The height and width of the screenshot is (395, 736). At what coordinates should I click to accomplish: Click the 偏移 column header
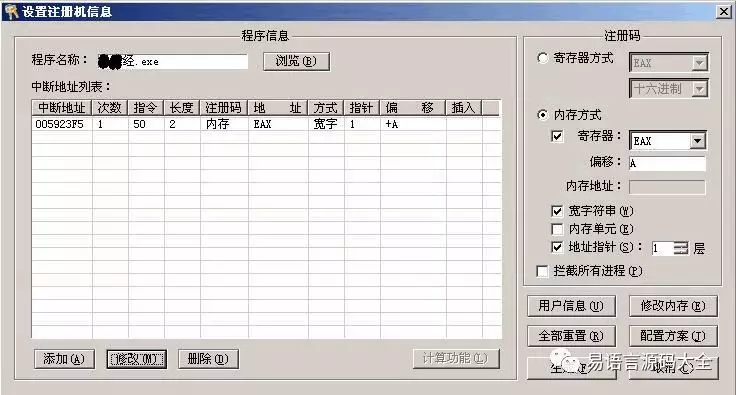pyautogui.click(x=413, y=108)
